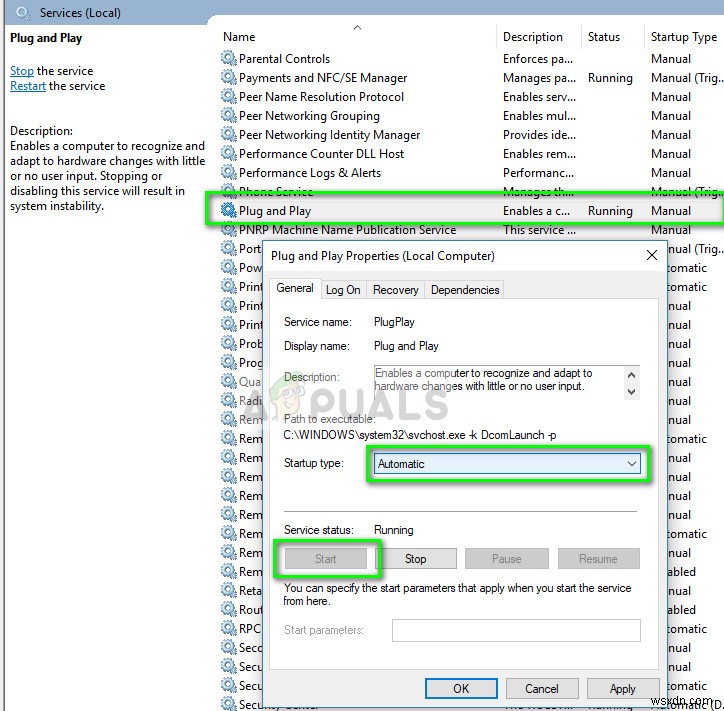Click the Running status of Payments and NFC/SE
Screen dimensions: 724x711
(610, 78)
